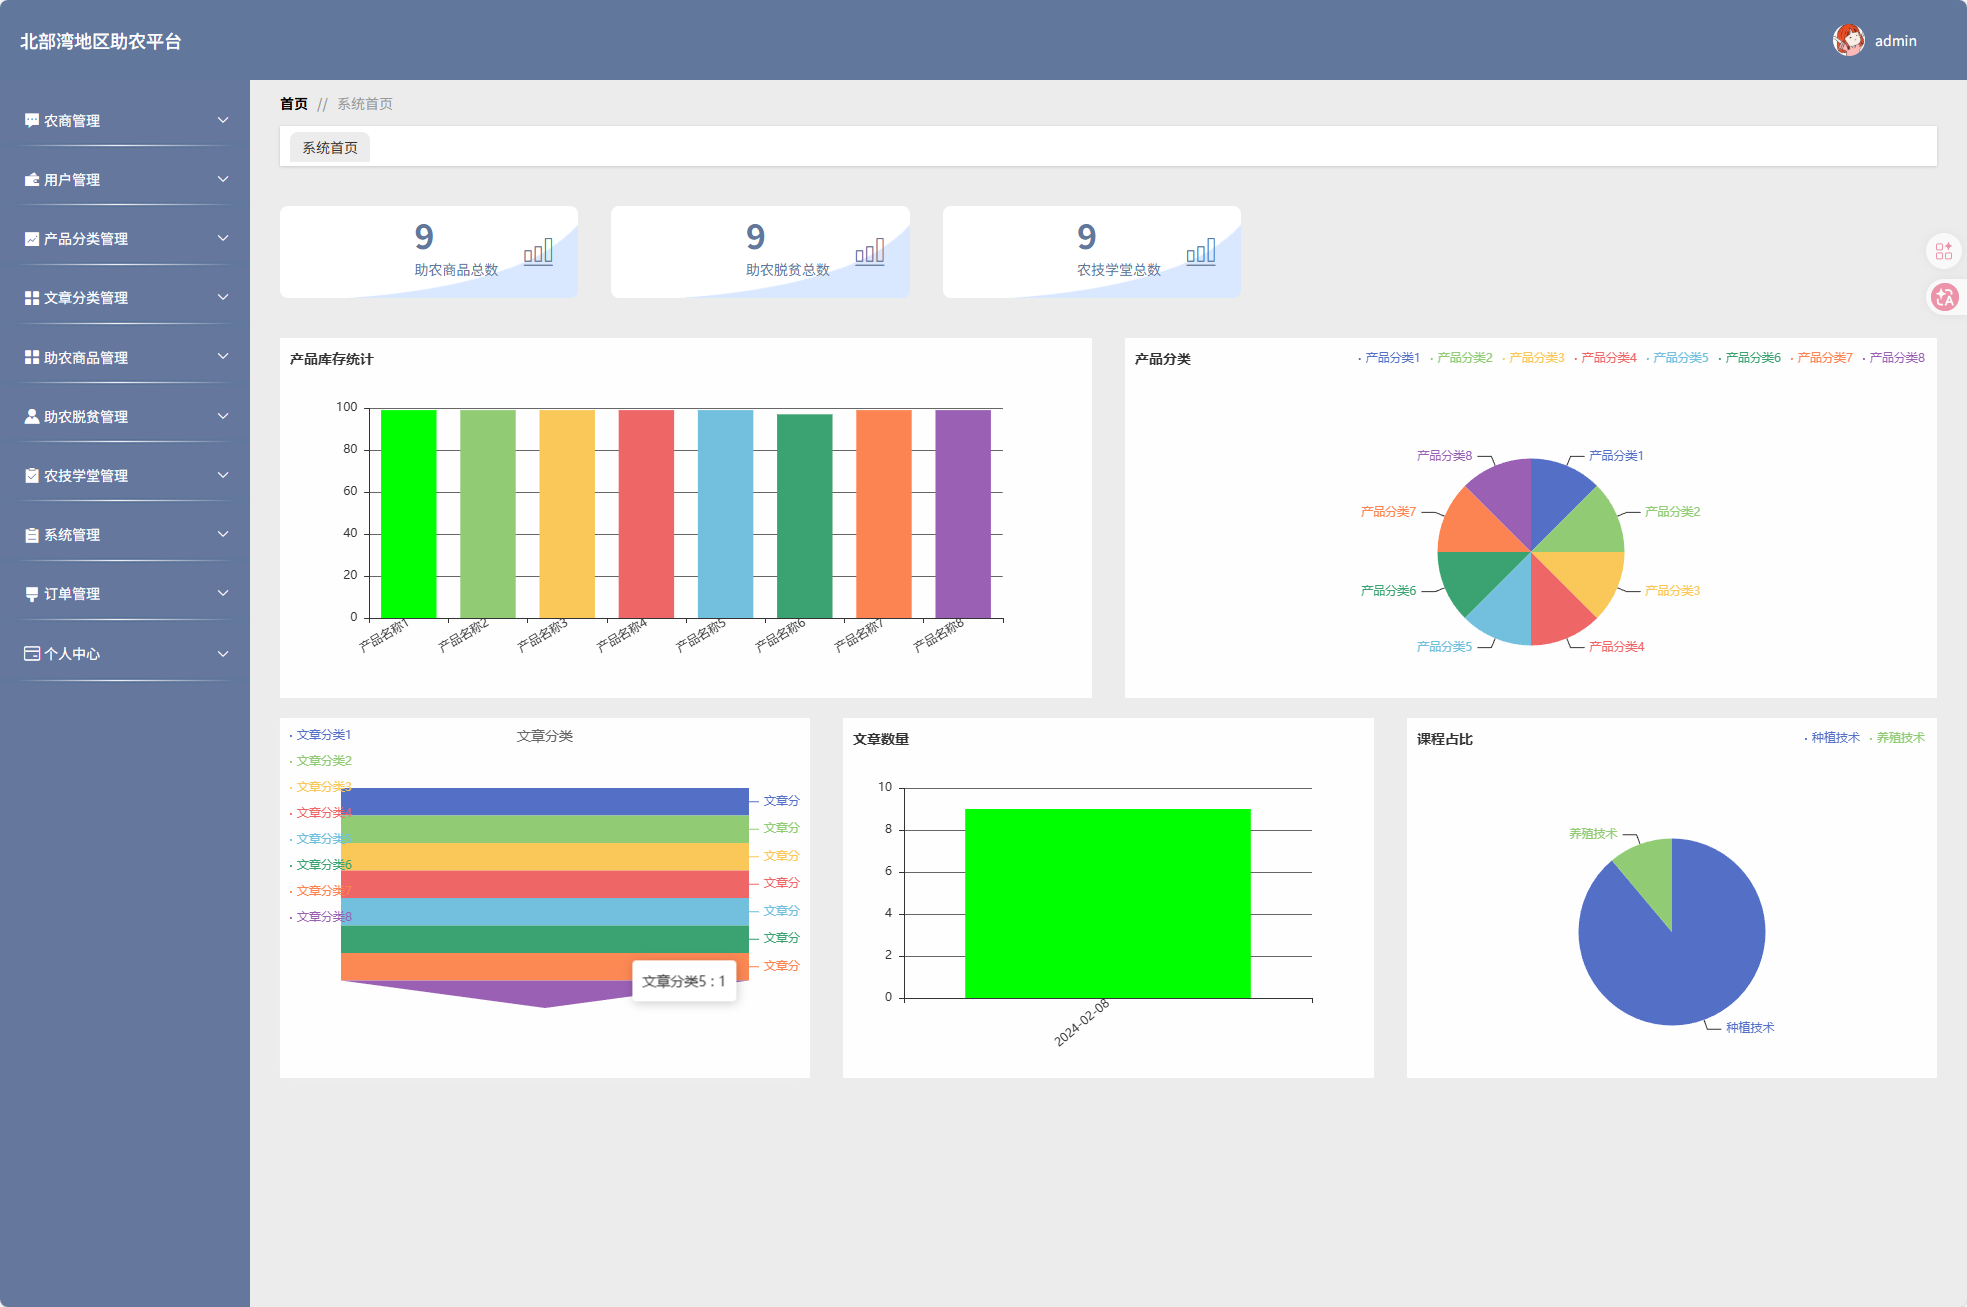Click the purple 产品名称8 bar
The width and height of the screenshot is (1967, 1307).
click(963, 514)
